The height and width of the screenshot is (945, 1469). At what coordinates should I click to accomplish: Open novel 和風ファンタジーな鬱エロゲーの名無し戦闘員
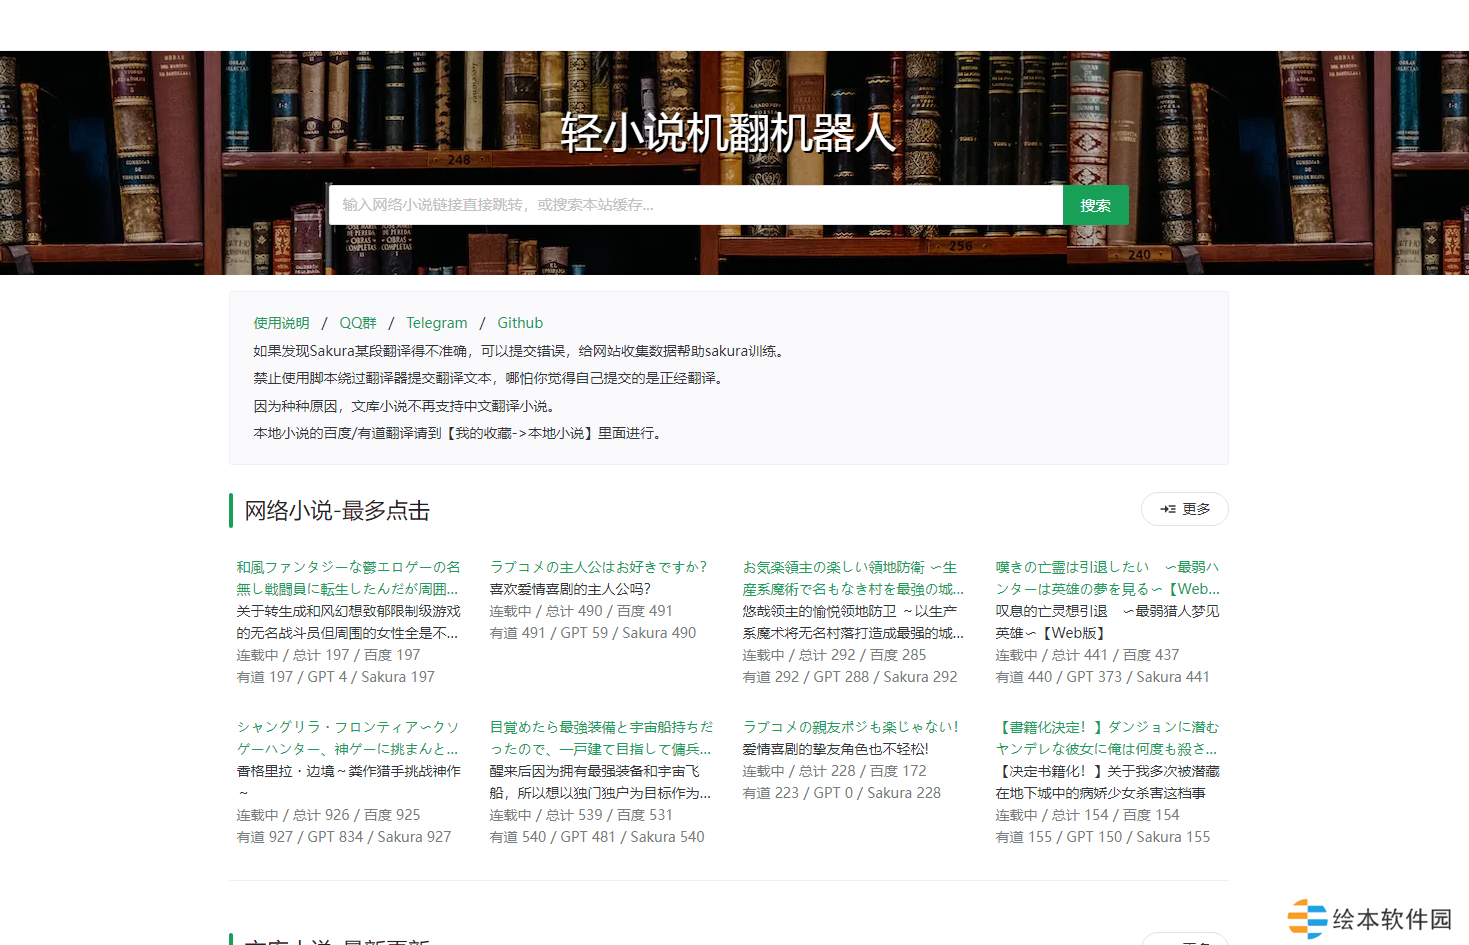coord(348,578)
